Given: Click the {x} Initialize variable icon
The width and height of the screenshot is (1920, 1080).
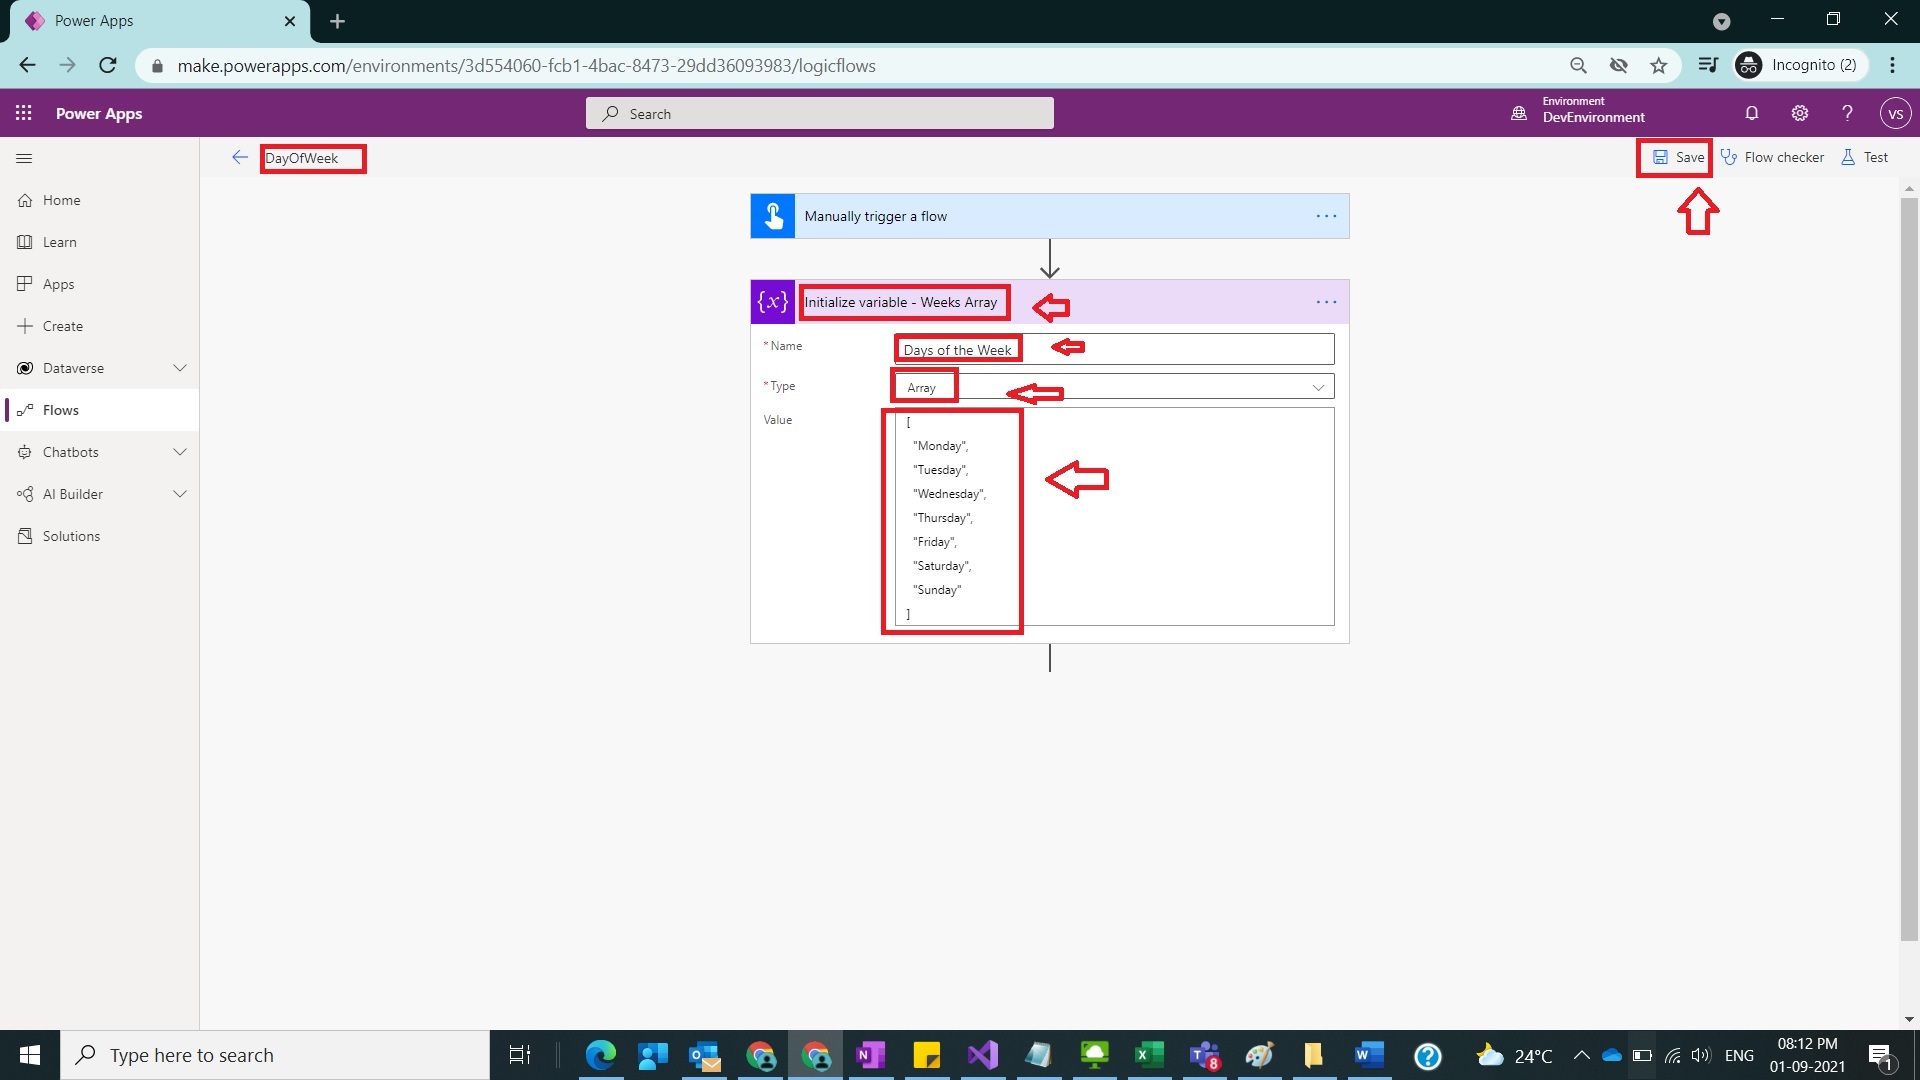Looking at the screenshot, I should (x=772, y=301).
